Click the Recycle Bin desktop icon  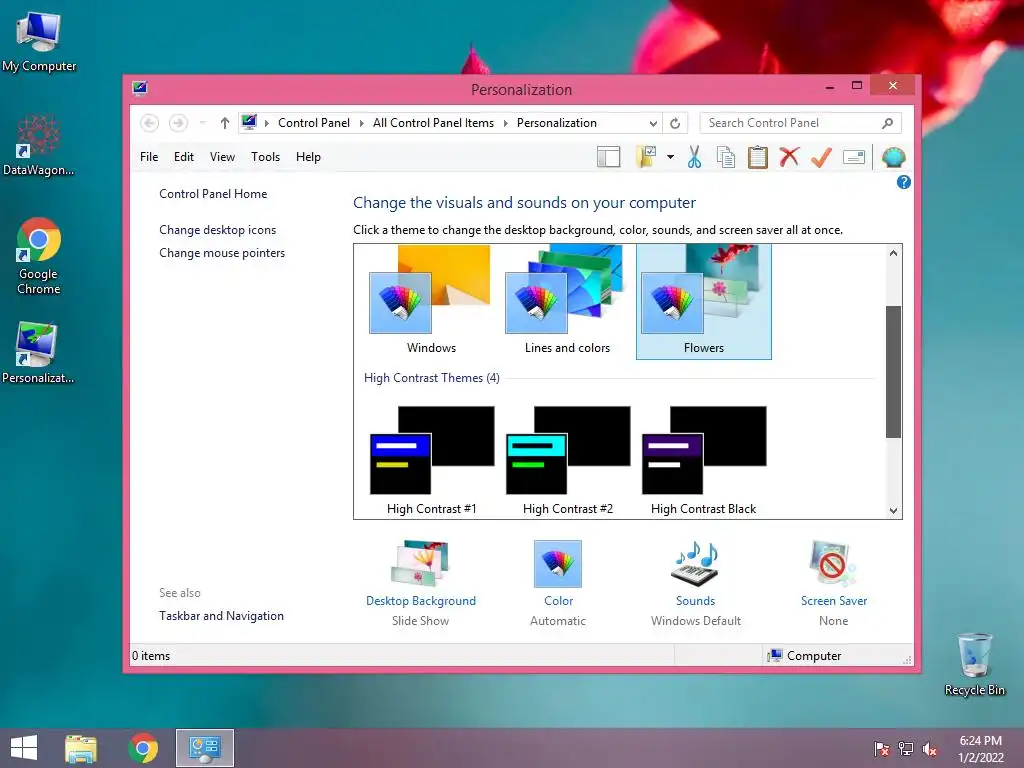(x=974, y=664)
